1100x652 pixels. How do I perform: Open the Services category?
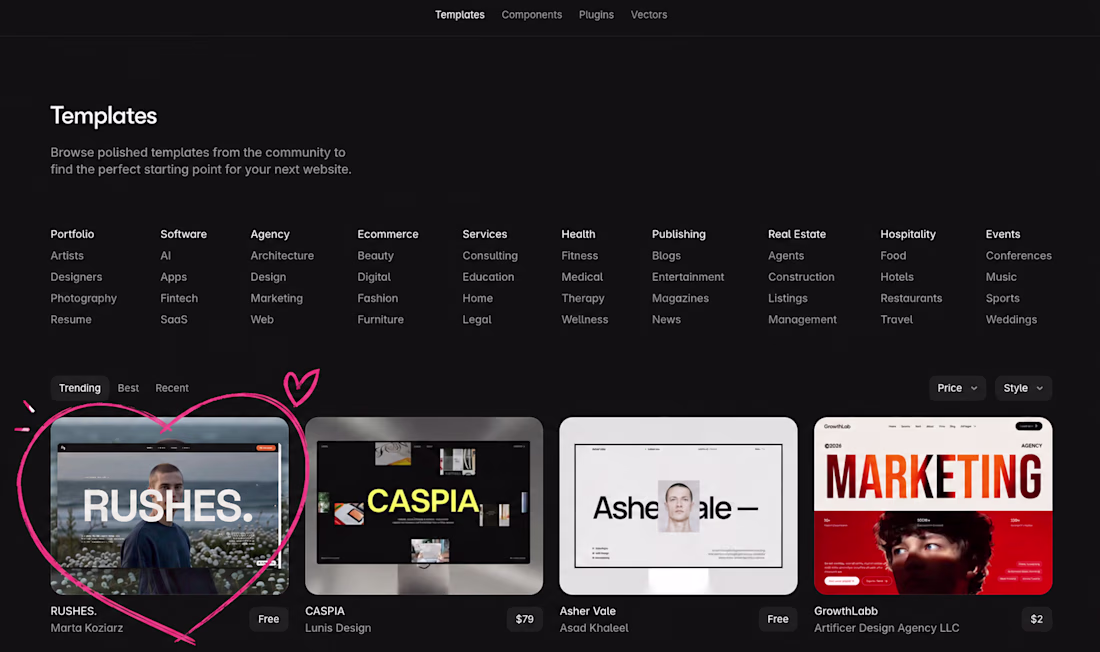click(x=485, y=234)
